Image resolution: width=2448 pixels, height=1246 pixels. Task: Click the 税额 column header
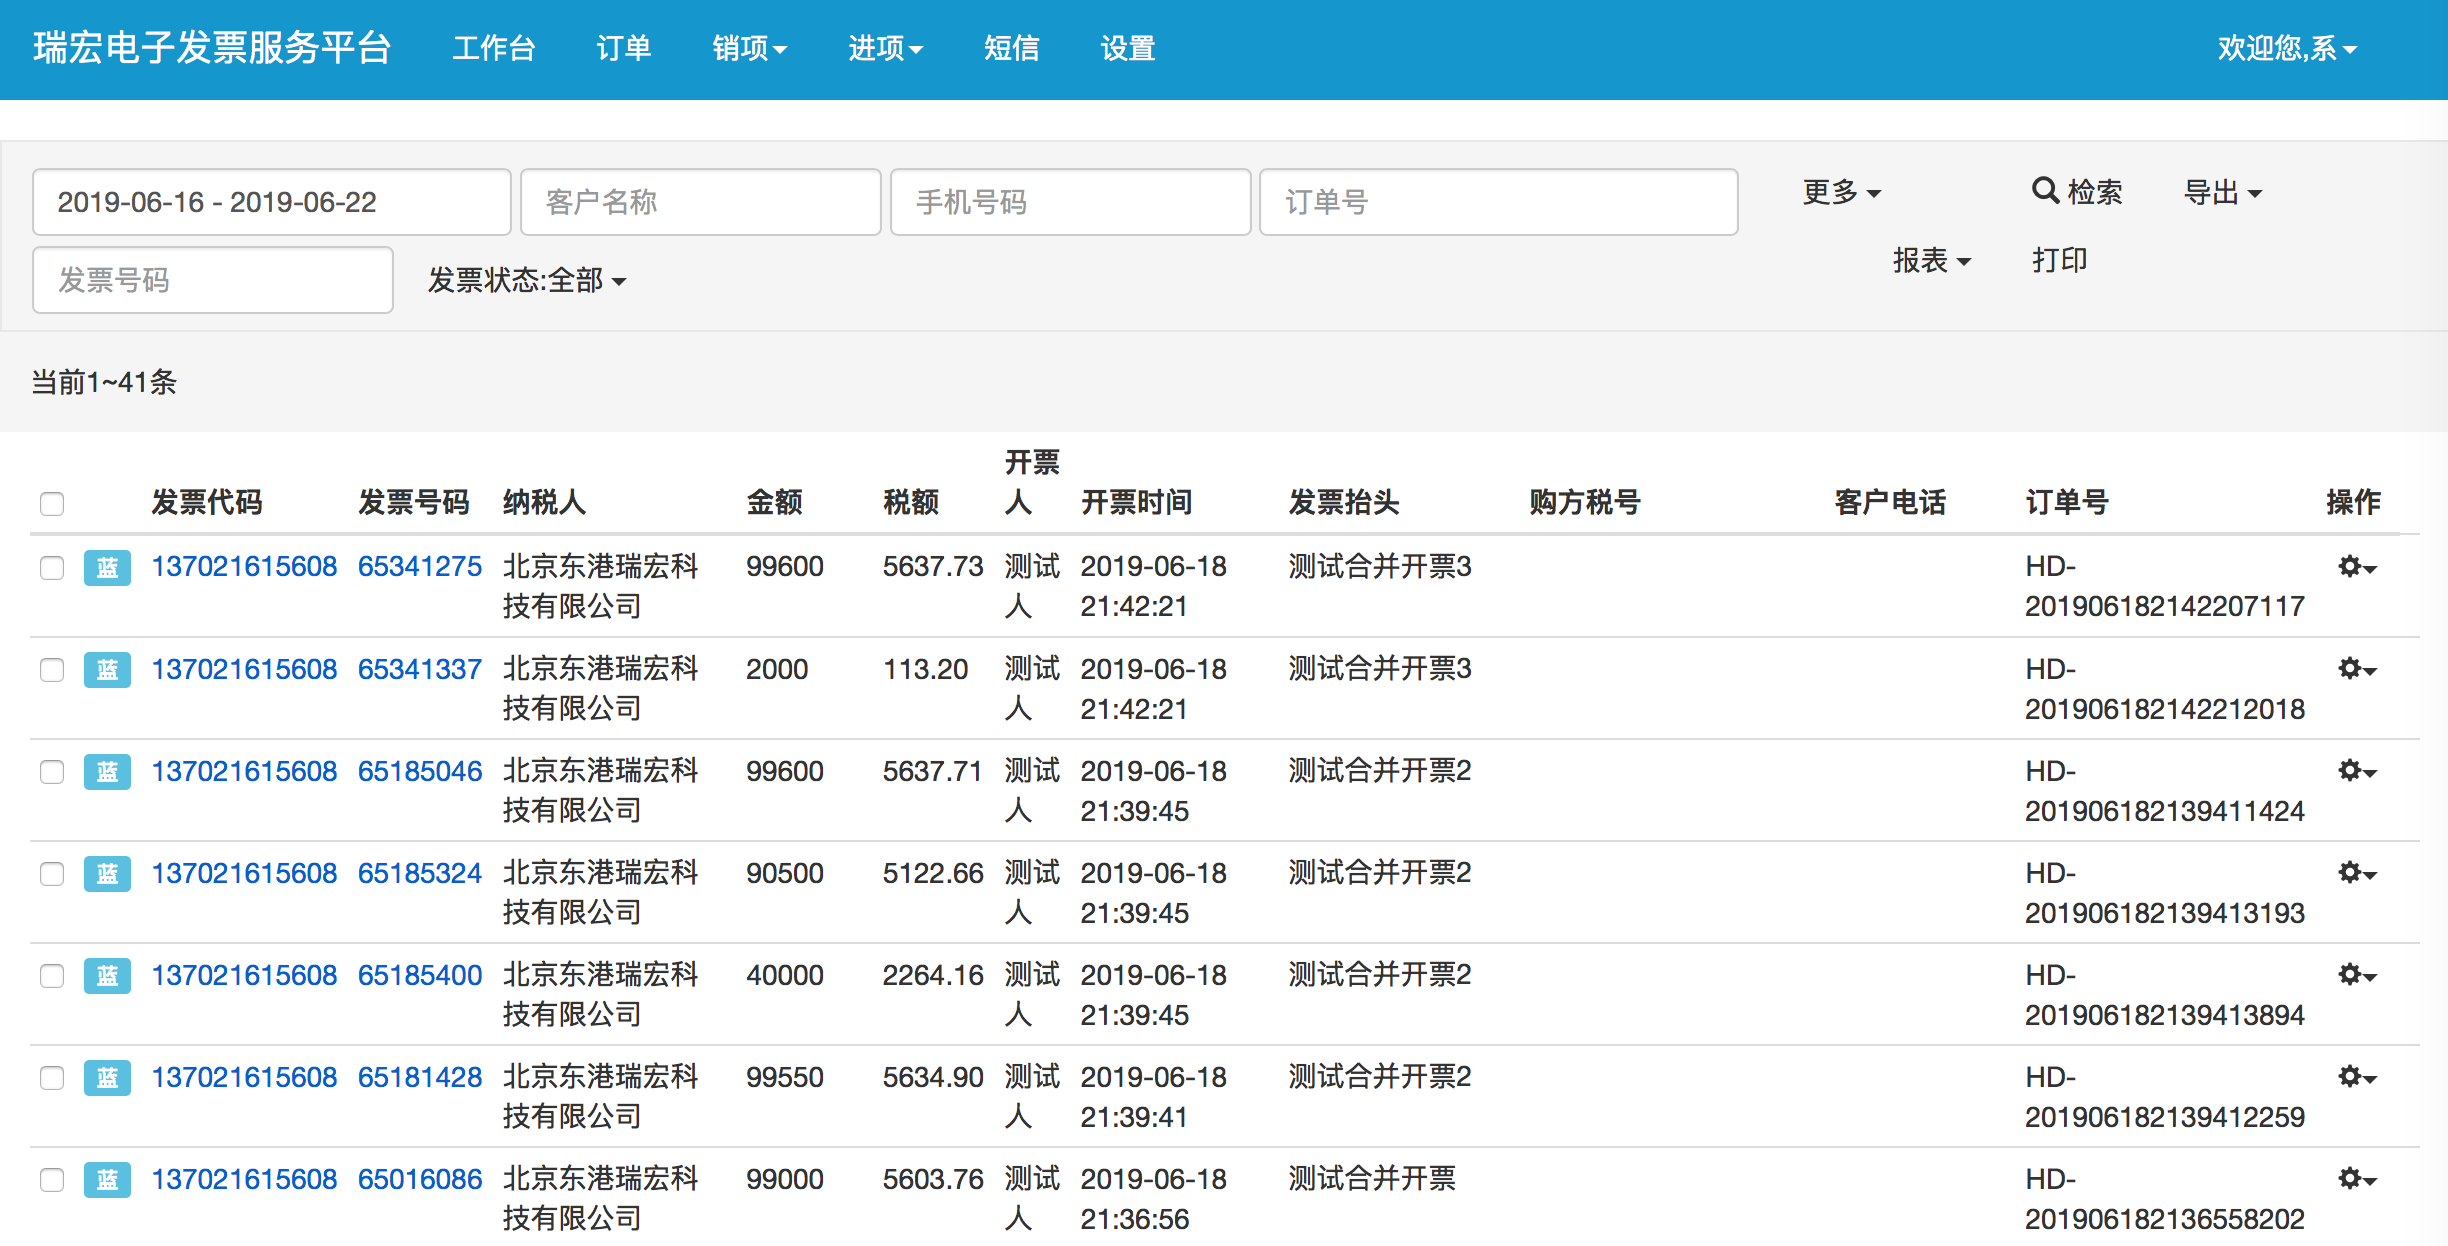pos(911,502)
